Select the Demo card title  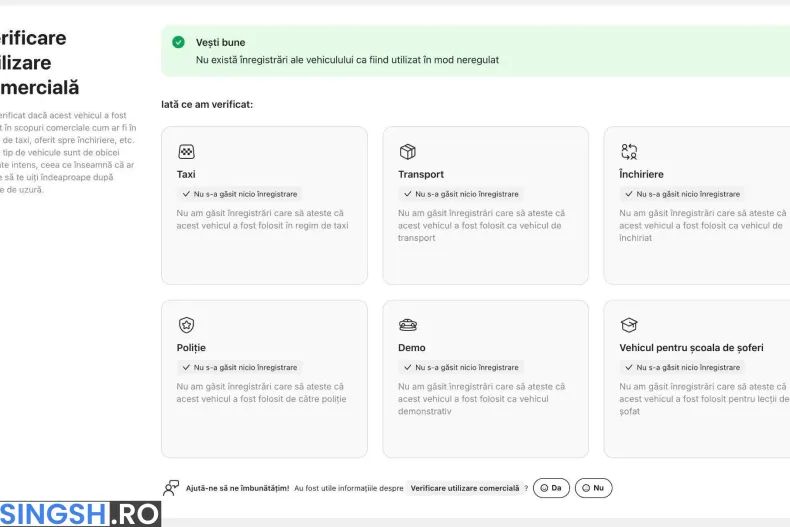point(412,348)
